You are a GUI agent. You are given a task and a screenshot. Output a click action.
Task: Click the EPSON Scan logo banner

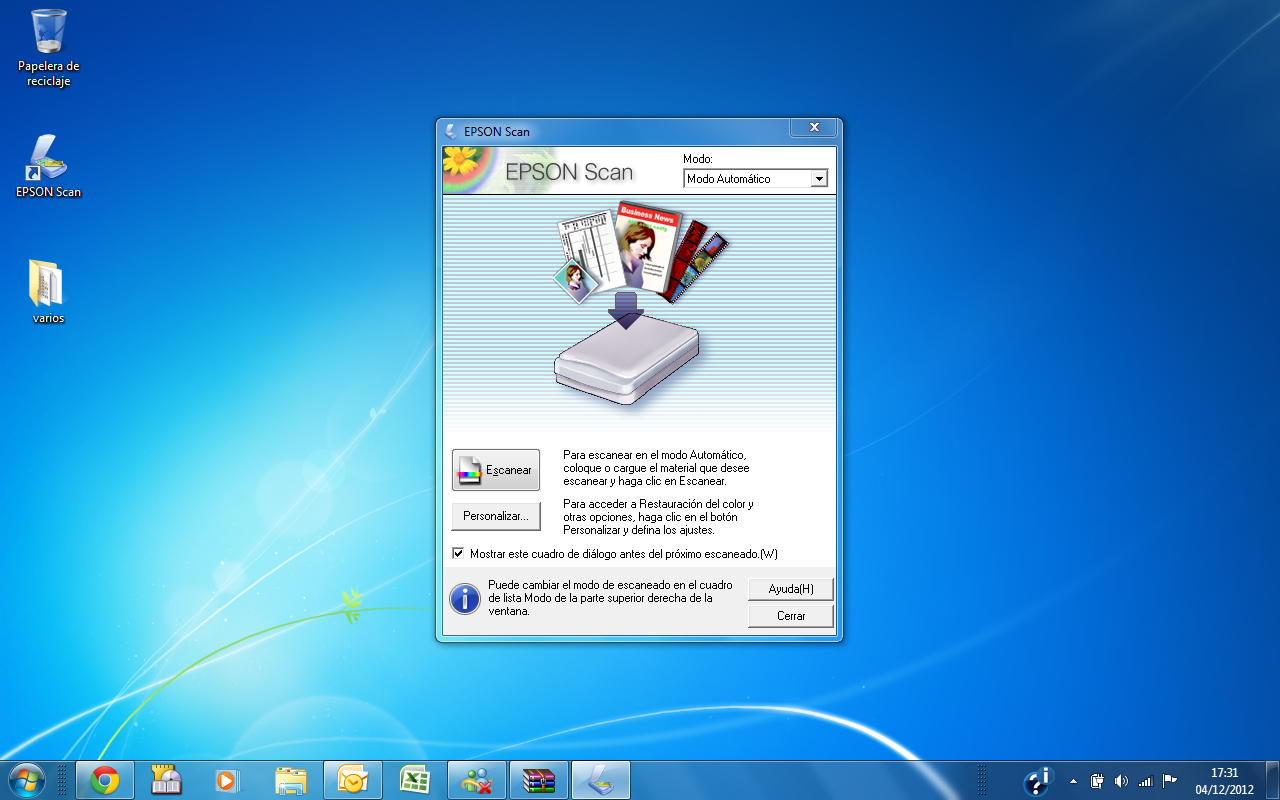[x=561, y=171]
